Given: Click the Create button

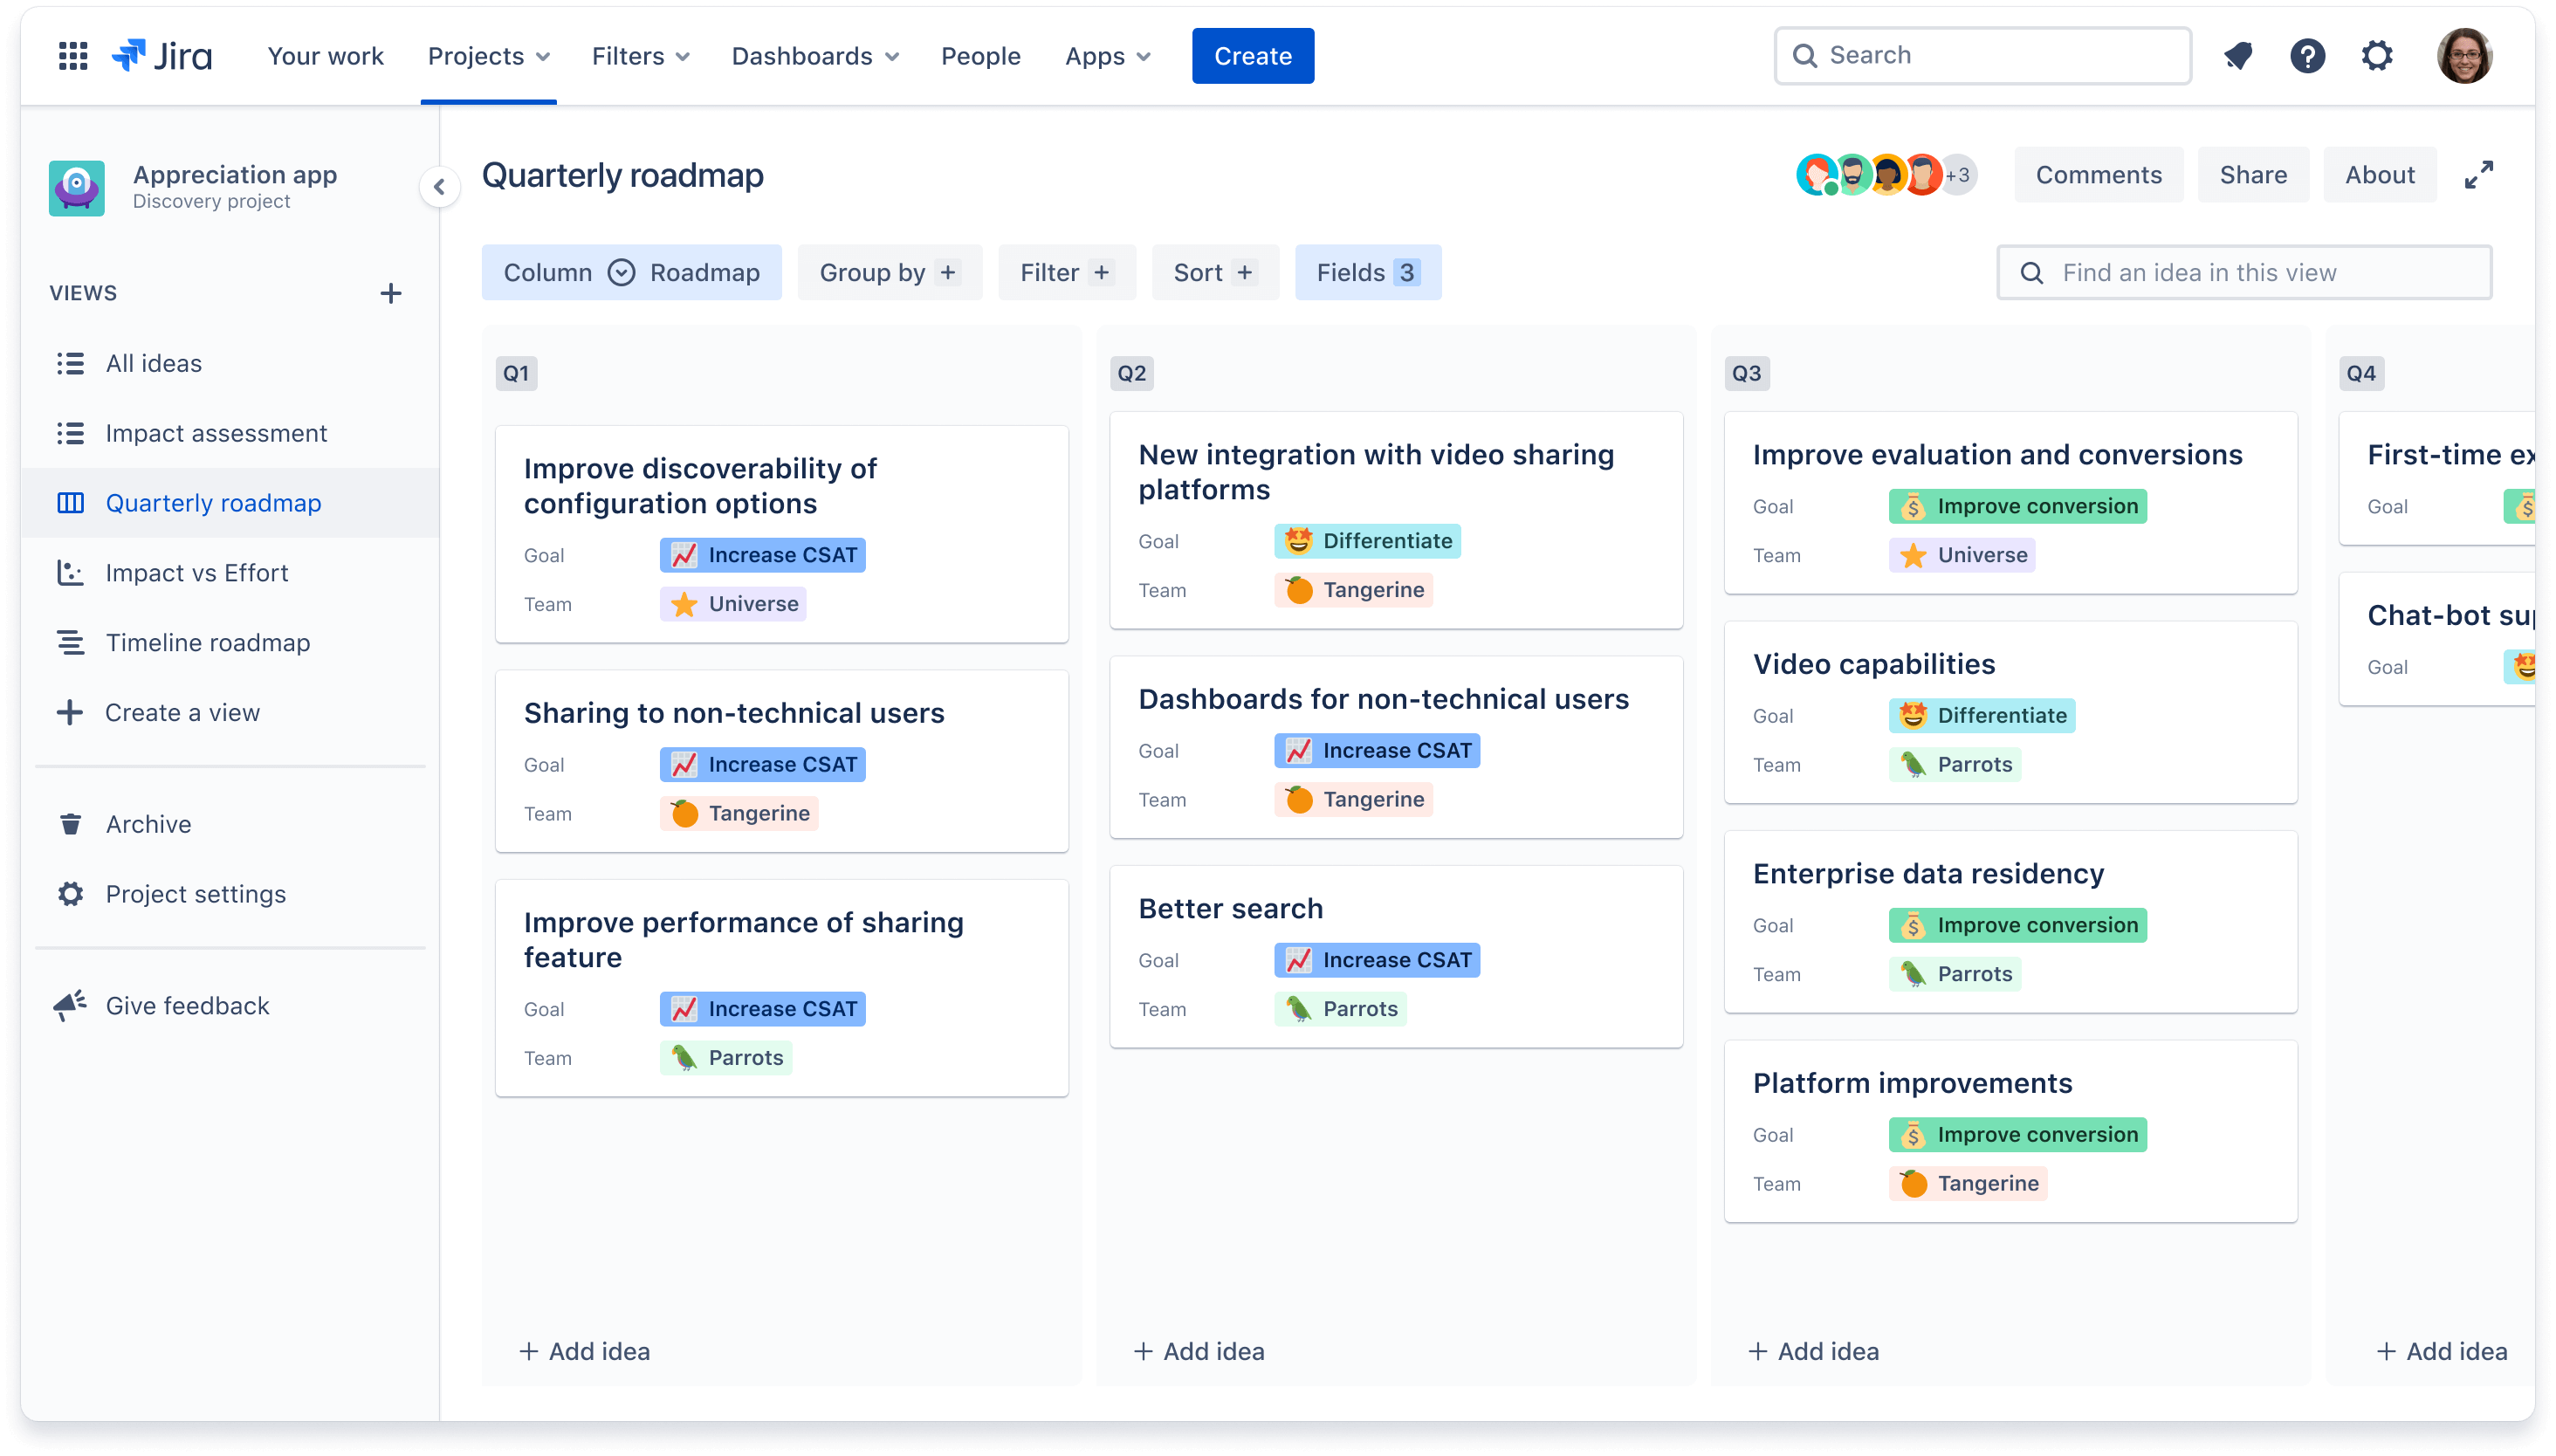Looking at the screenshot, I should click(1252, 54).
